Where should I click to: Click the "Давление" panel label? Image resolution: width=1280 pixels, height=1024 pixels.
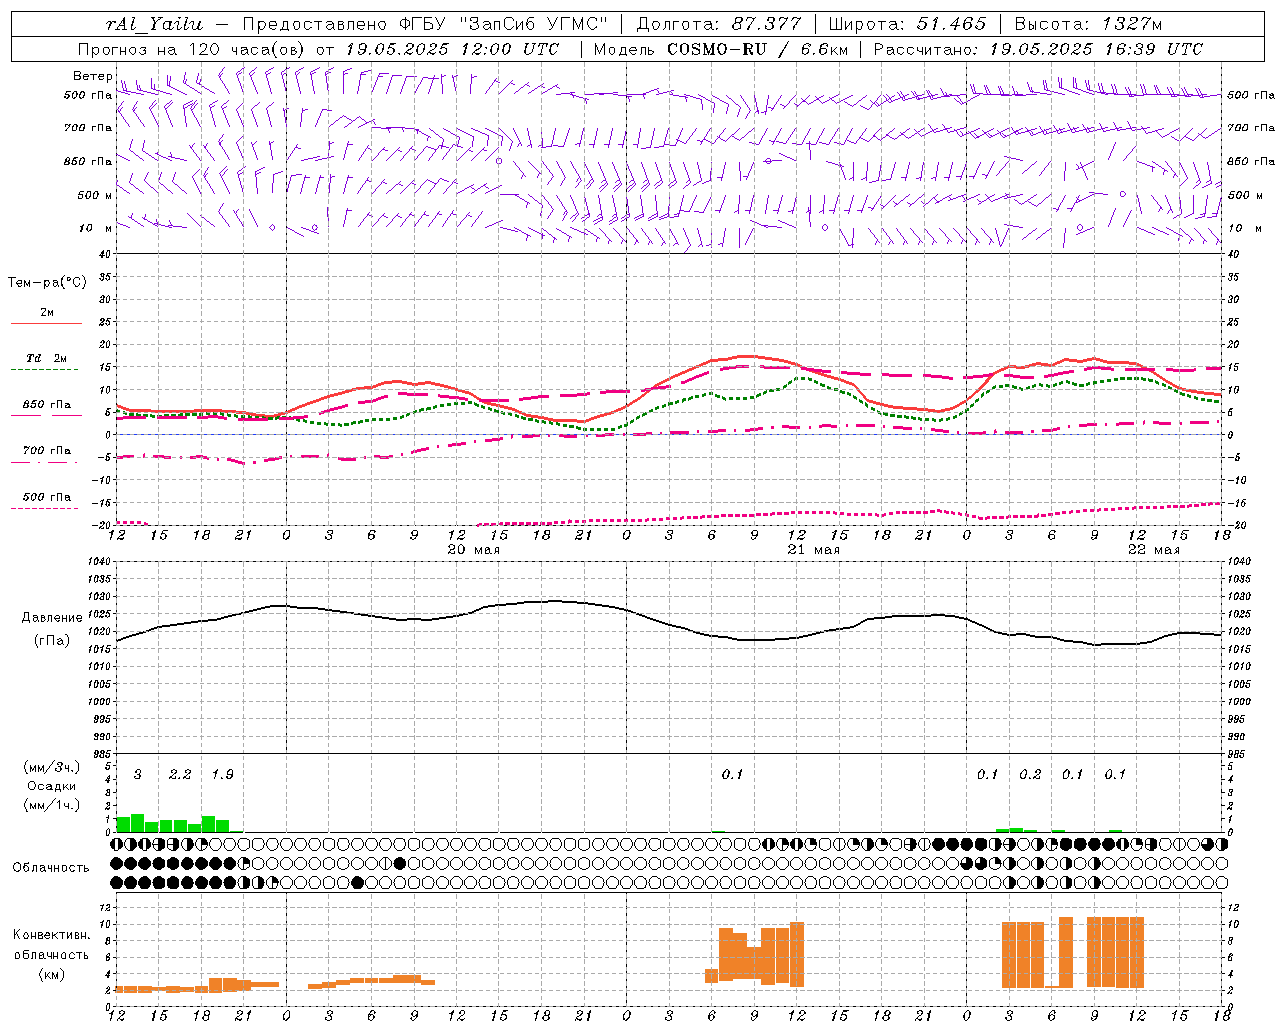(x=52, y=618)
